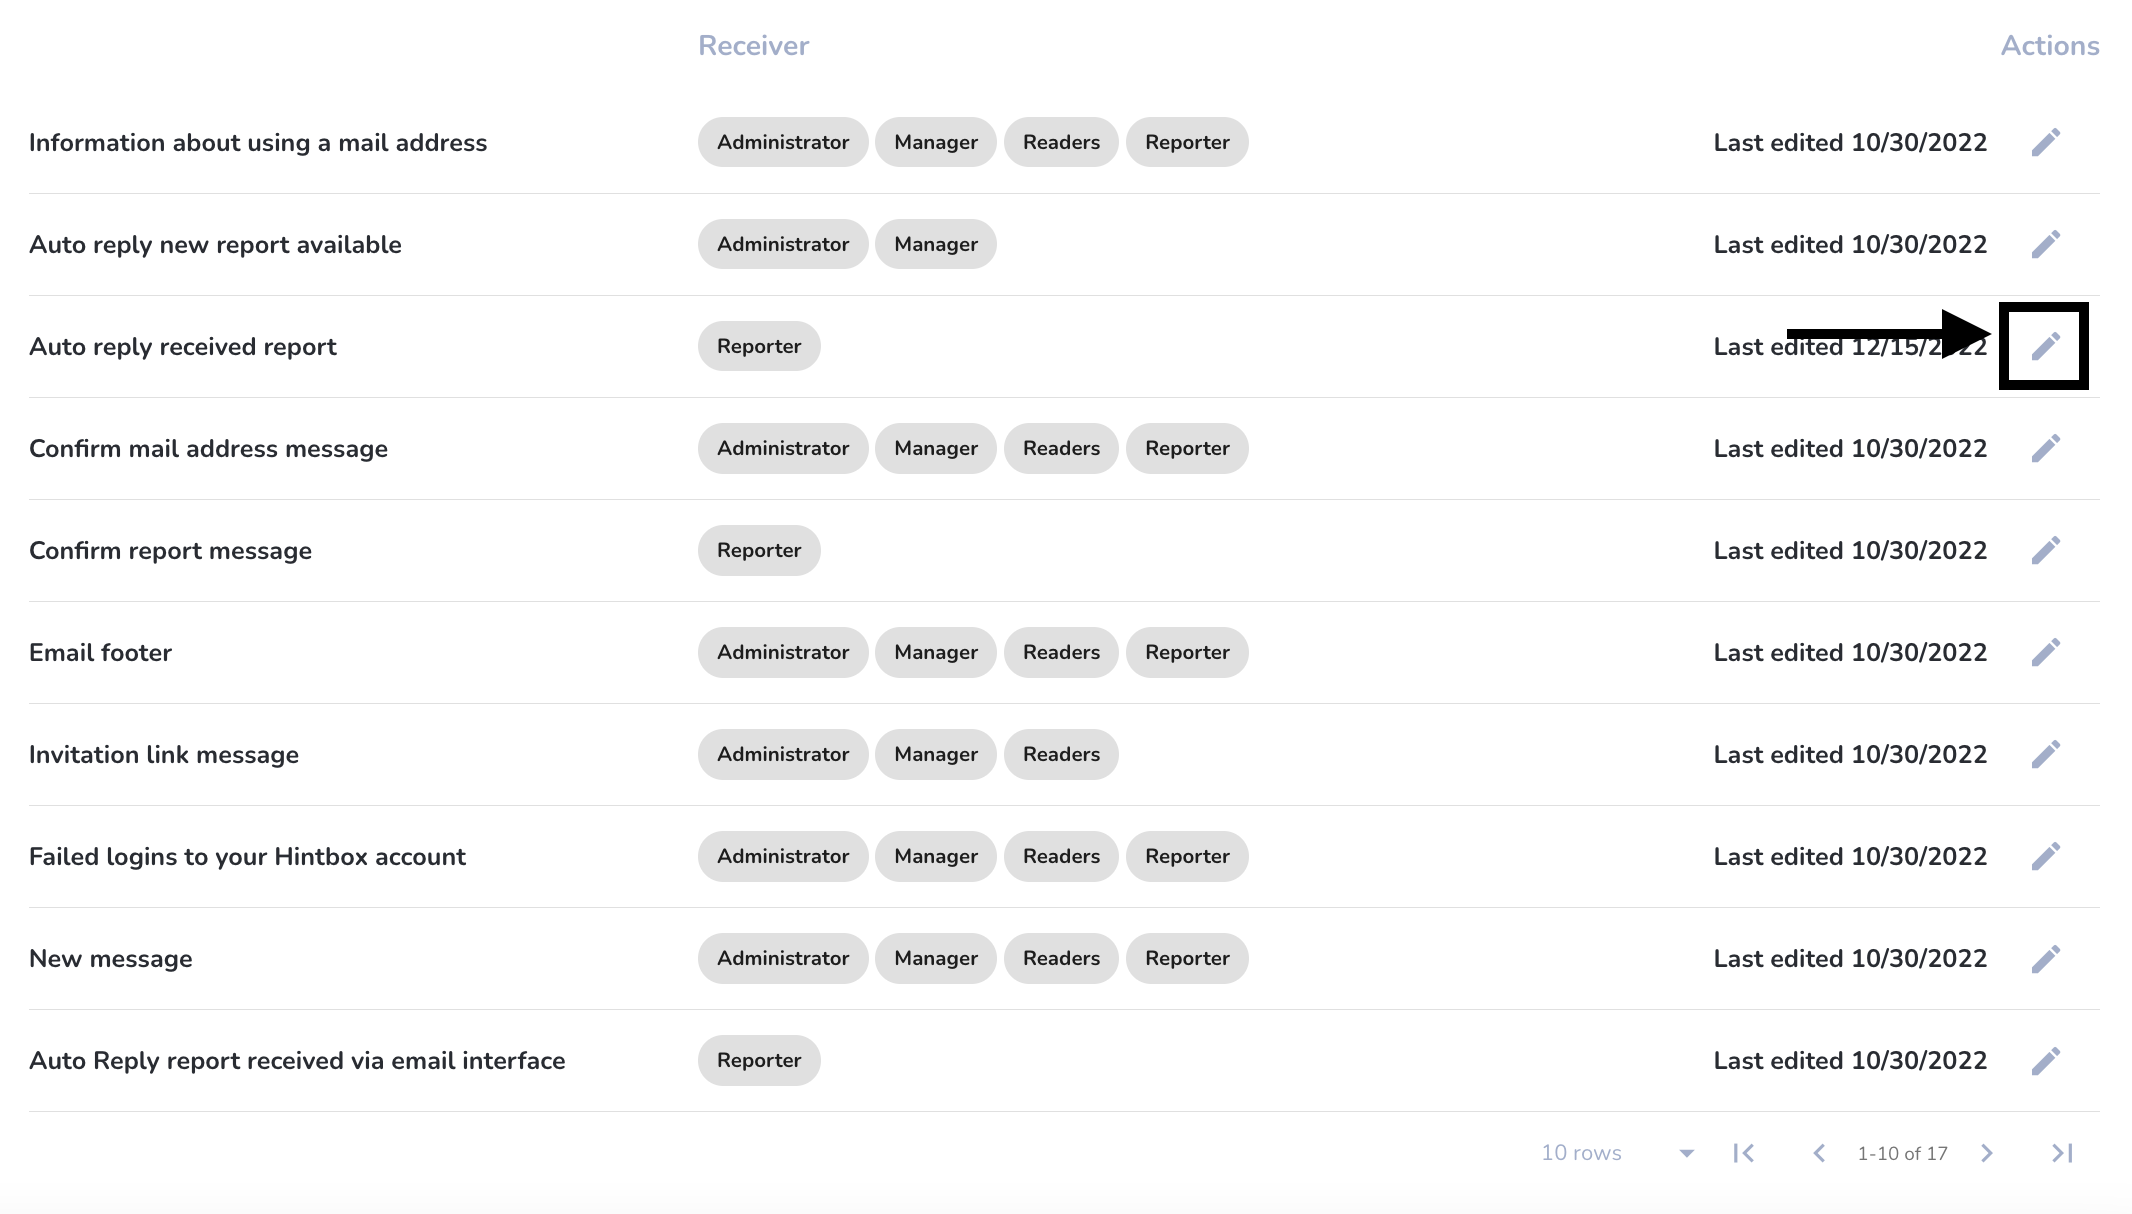Click Administrator chip in Auto reply new report row

783,244
